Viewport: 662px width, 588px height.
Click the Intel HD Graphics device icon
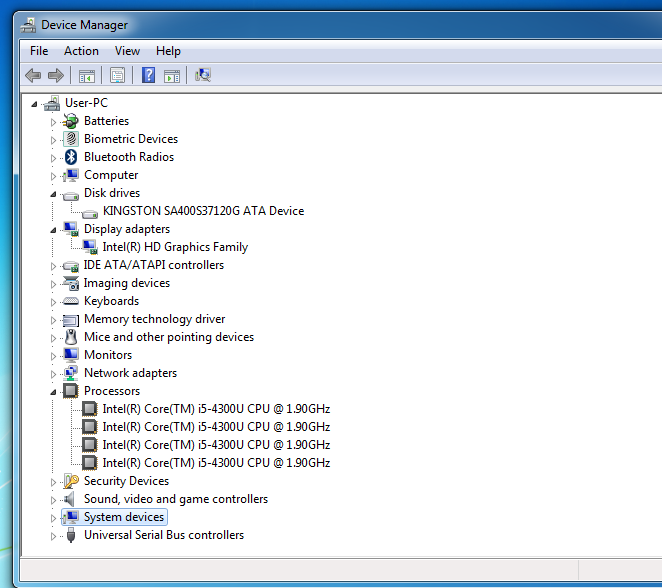90,247
